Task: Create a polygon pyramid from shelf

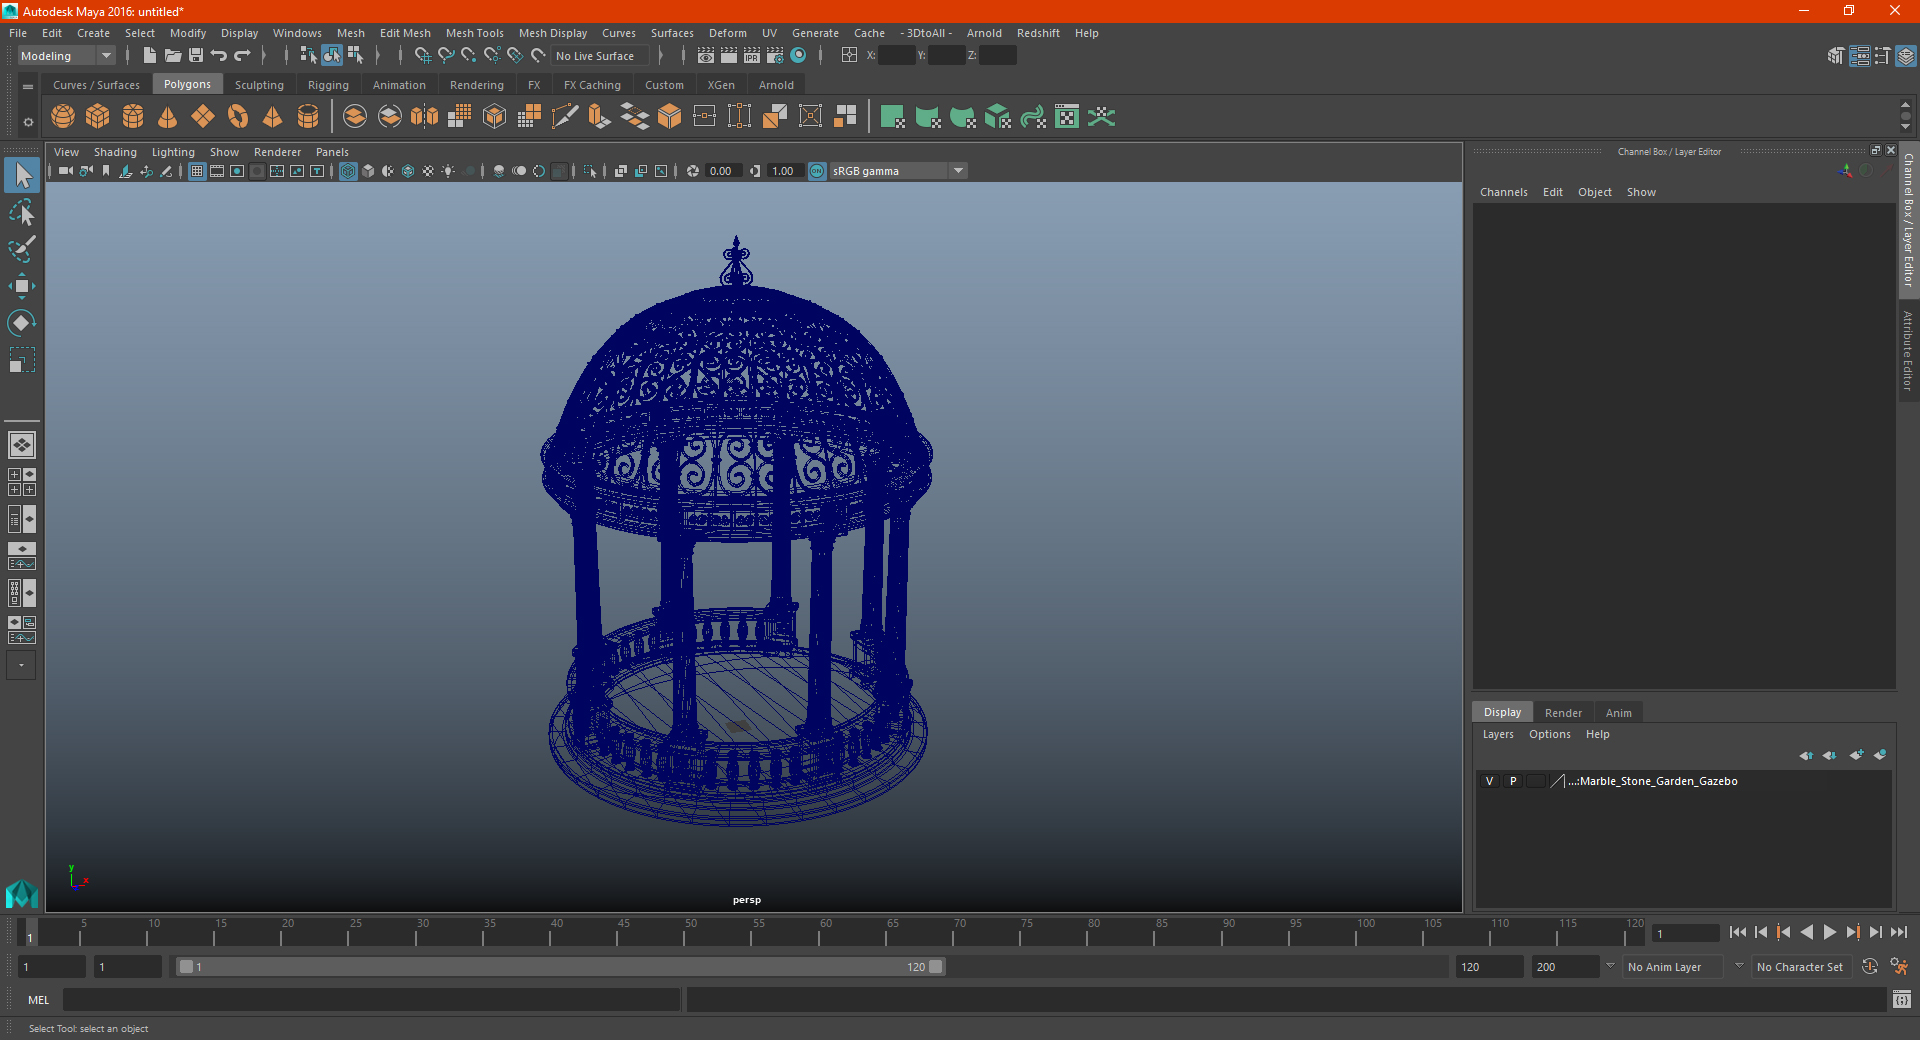Action: click(x=273, y=117)
